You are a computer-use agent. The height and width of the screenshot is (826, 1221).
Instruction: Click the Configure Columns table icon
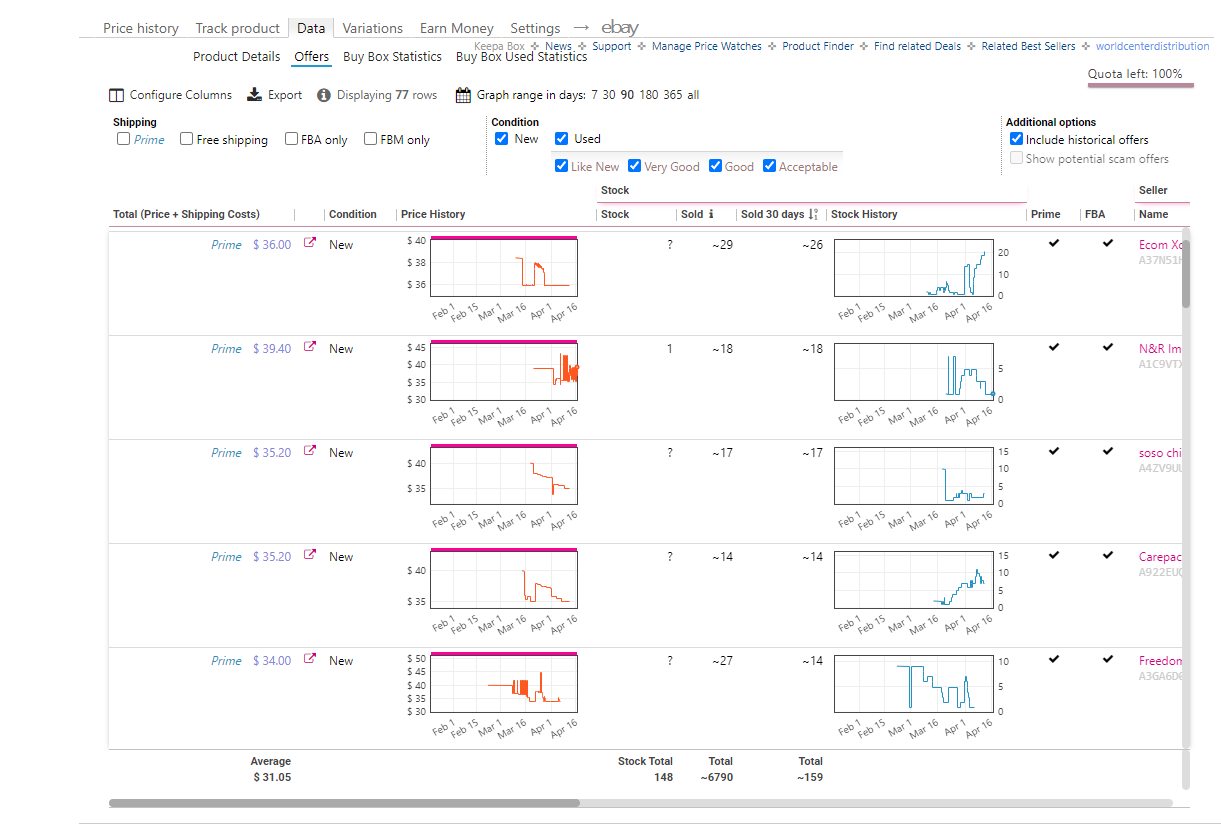[x=117, y=95]
